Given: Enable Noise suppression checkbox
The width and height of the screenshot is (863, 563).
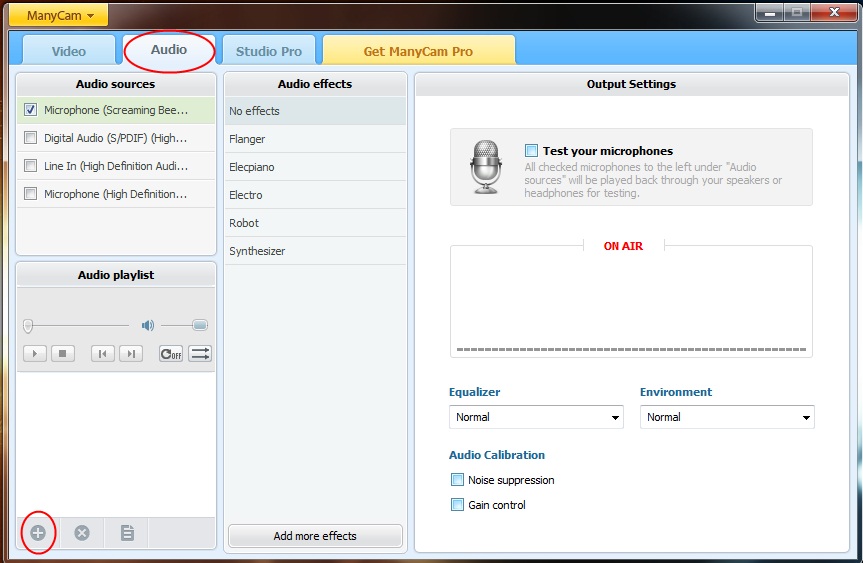Looking at the screenshot, I should point(457,480).
